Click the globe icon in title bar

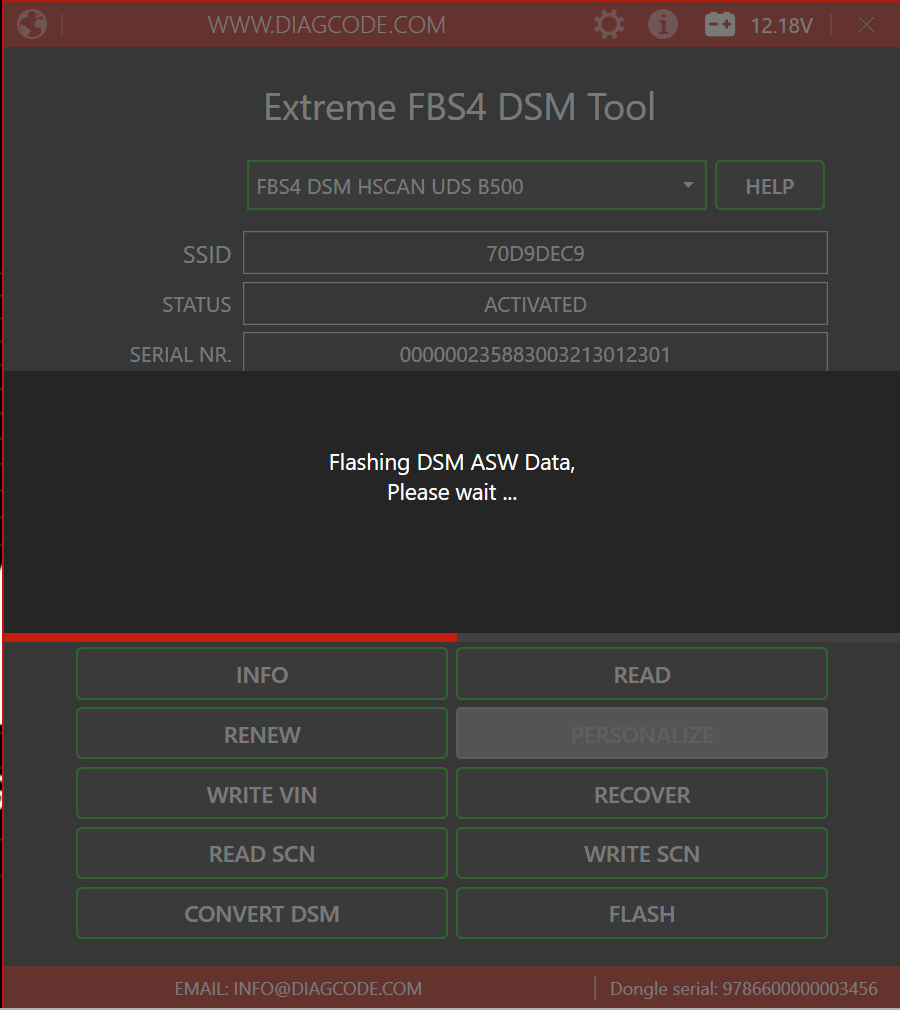[31, 24]
